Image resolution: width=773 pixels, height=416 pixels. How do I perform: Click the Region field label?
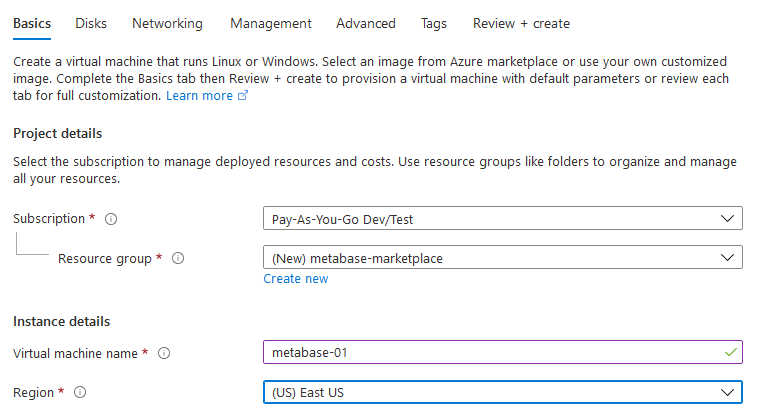pyautogui.click(x=34, y=393)
